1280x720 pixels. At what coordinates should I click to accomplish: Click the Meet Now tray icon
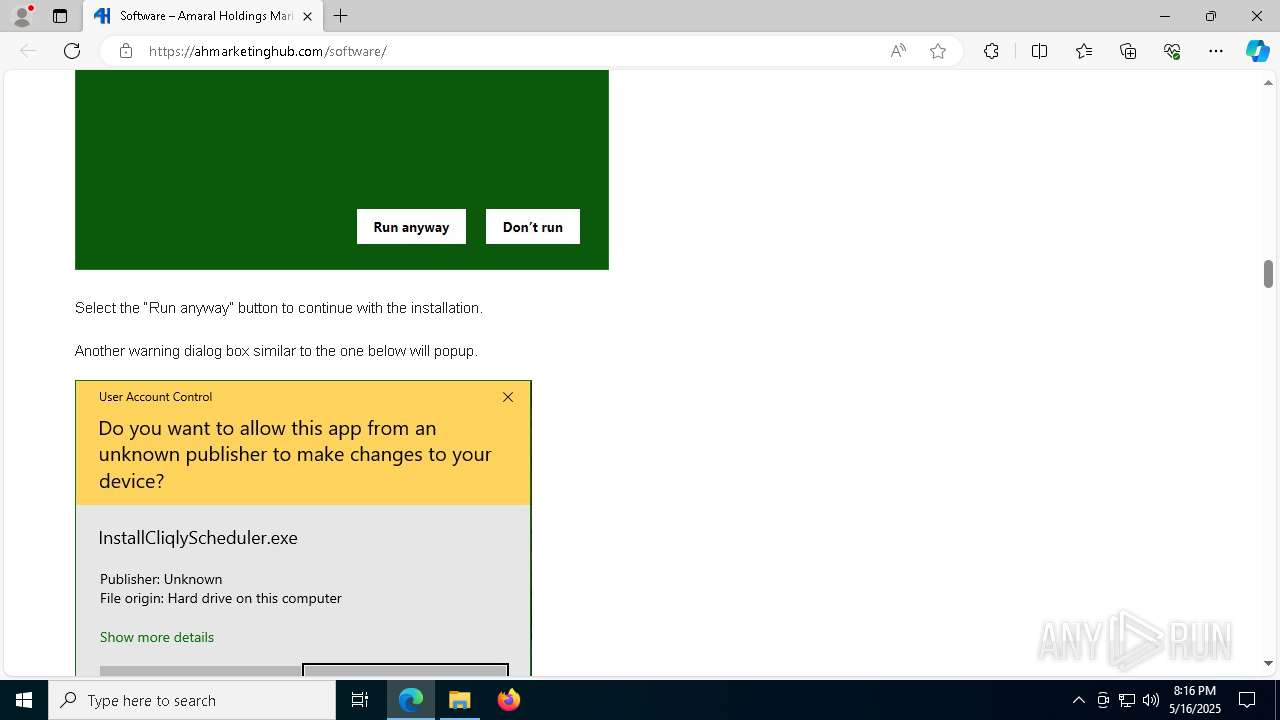1103,700
